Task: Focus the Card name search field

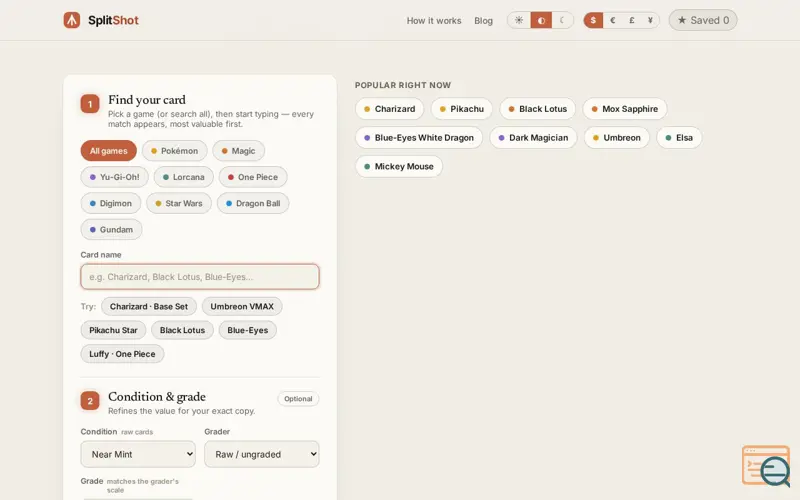Action: [200, 277]
